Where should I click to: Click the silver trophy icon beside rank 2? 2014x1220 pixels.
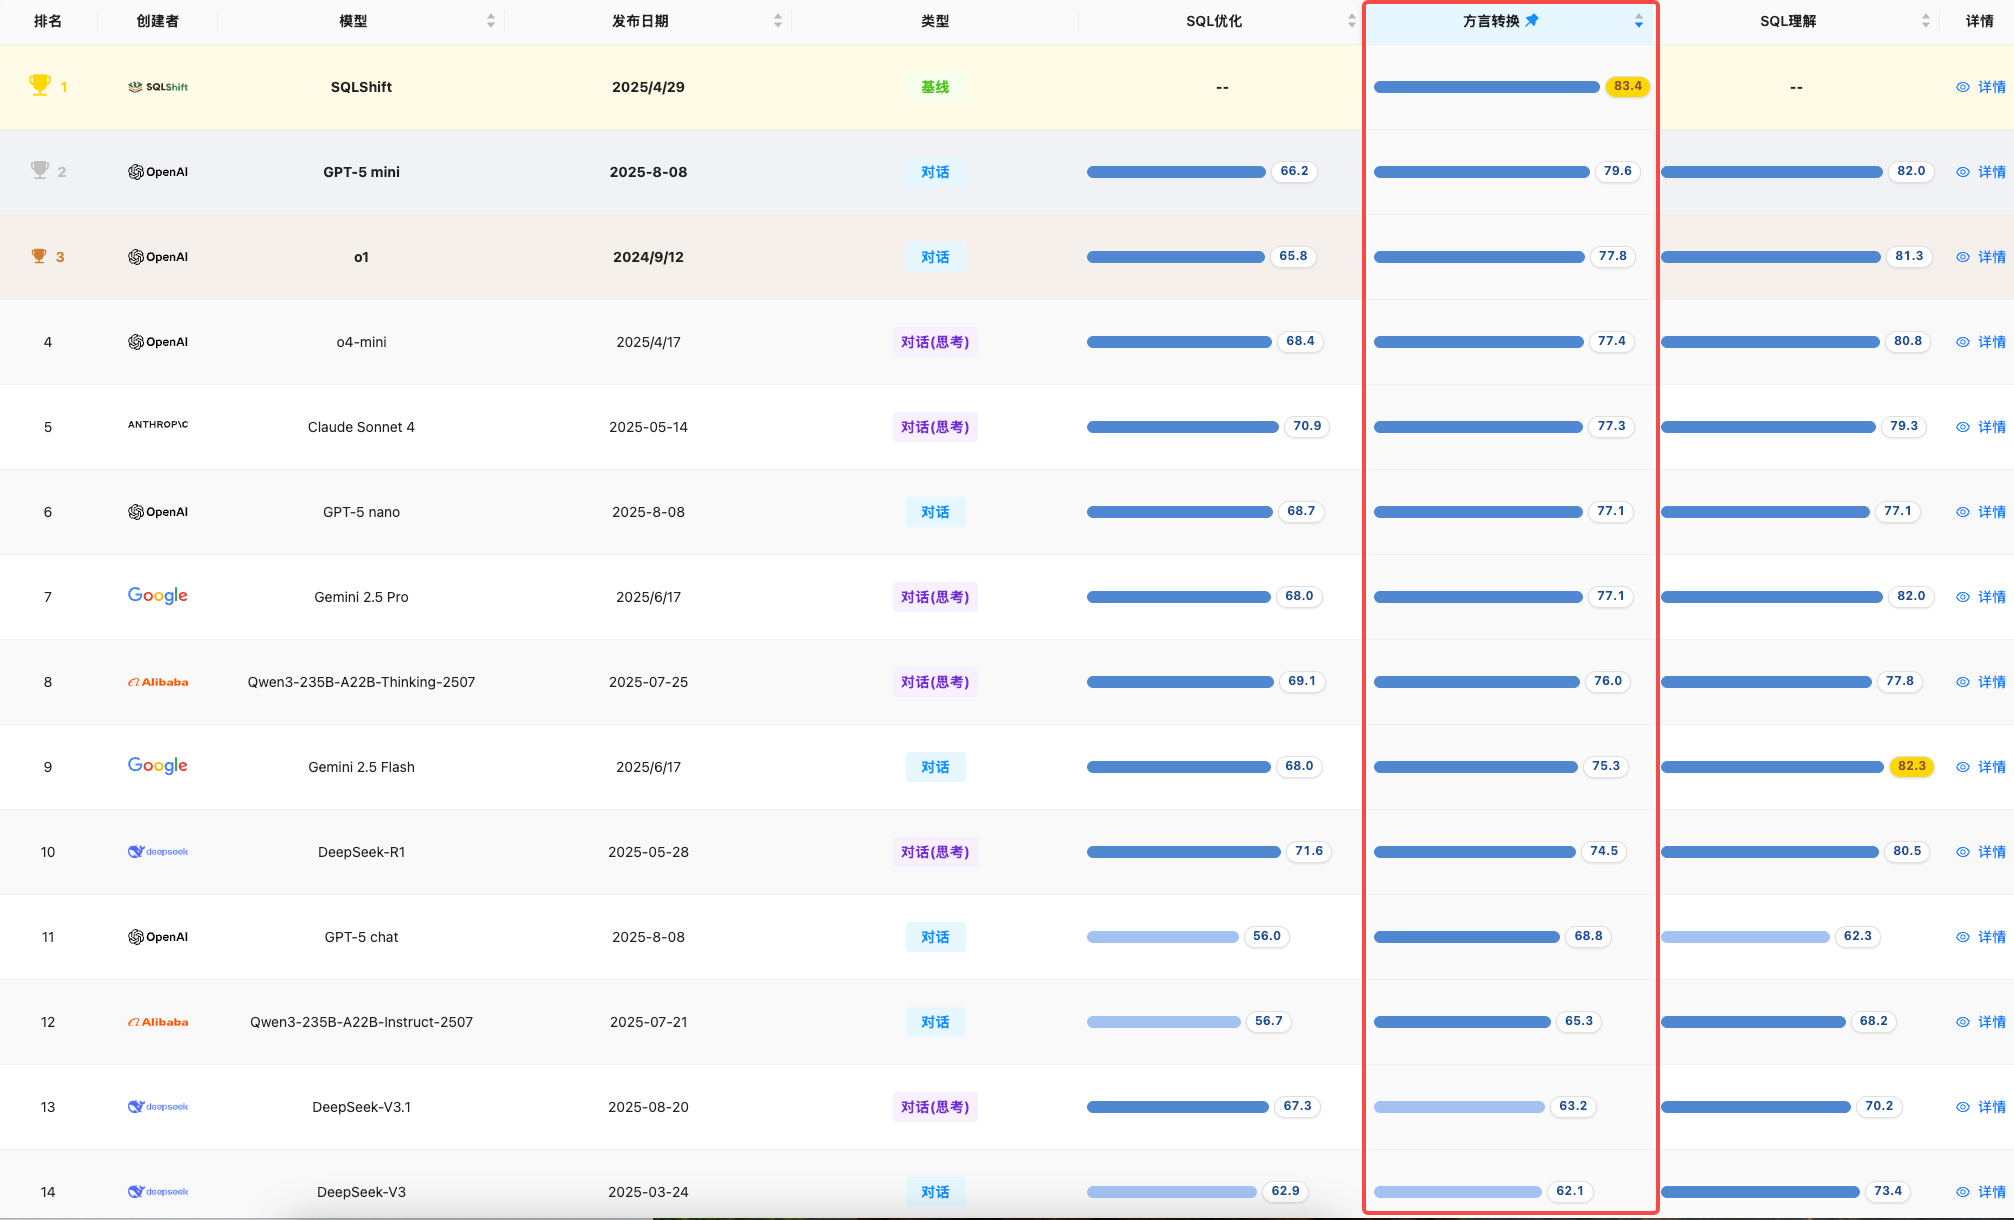[40, 170]
